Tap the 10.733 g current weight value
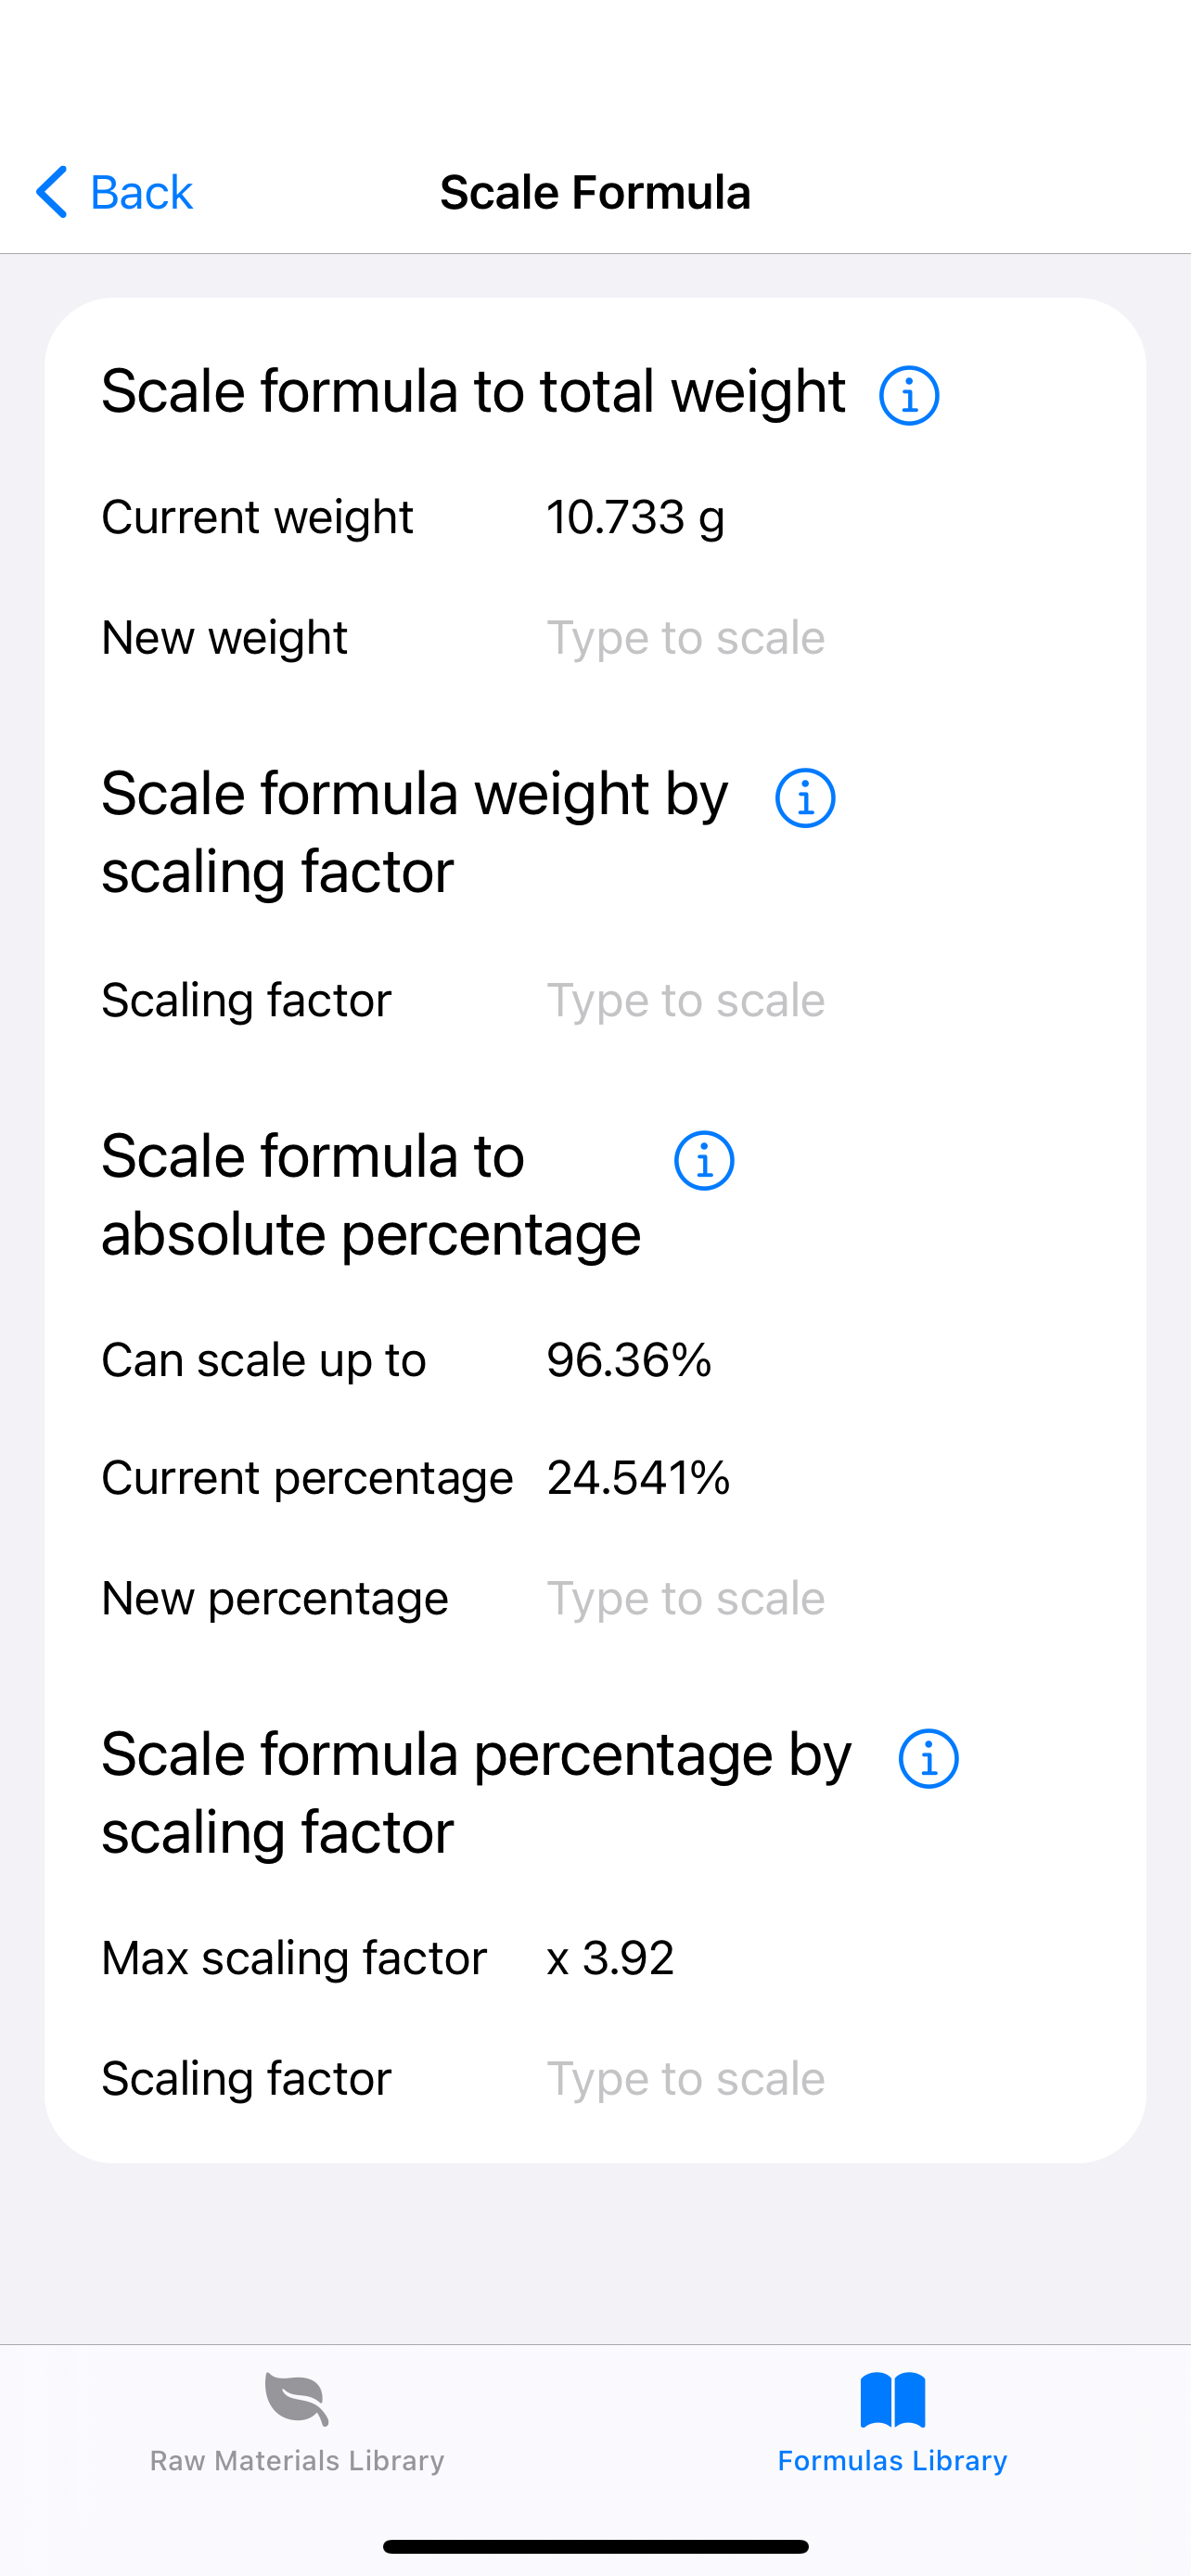The image size is (1191, 2576). coord(636,518)
